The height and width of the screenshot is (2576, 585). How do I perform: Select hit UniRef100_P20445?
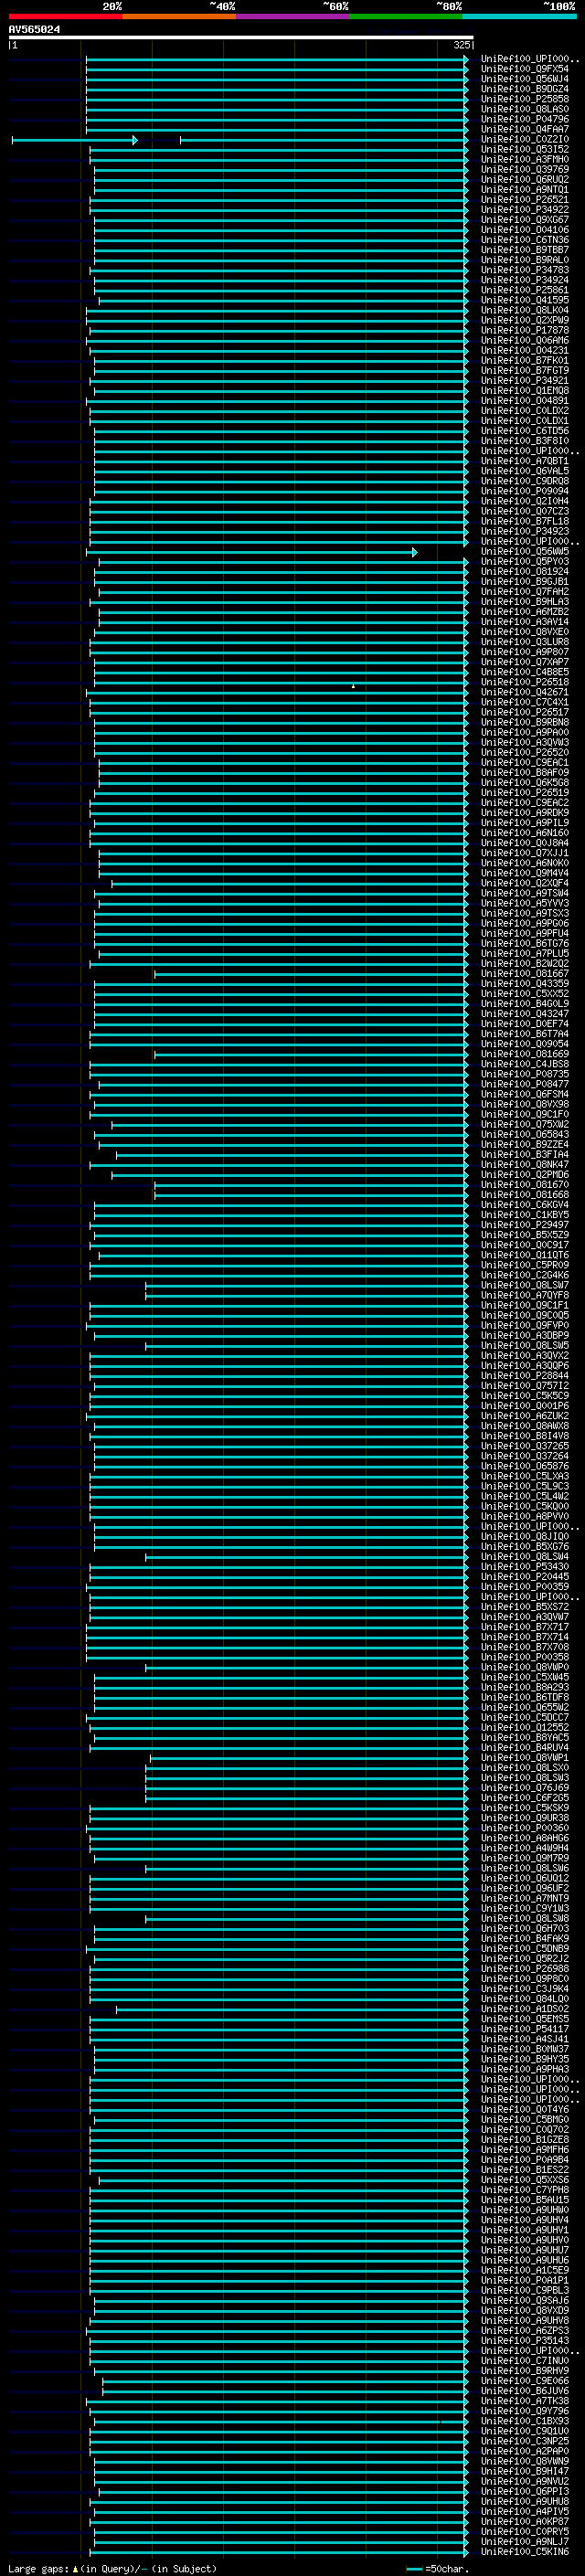point(524,1577)
